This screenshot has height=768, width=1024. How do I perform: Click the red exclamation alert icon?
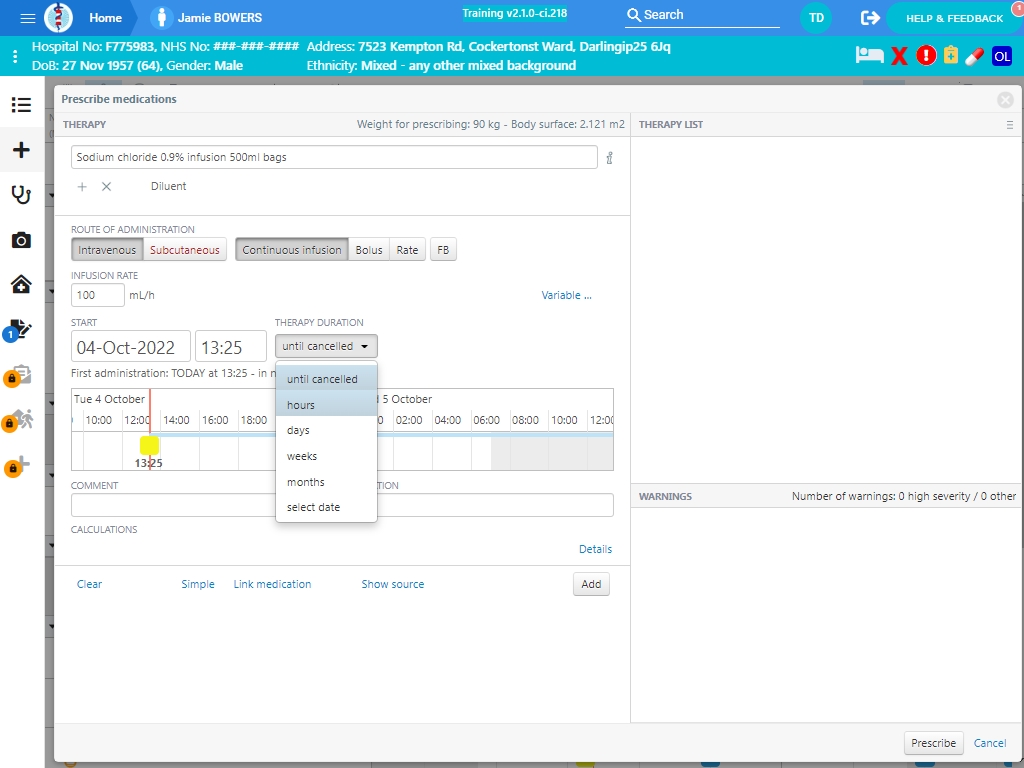(x=926, y=56)
